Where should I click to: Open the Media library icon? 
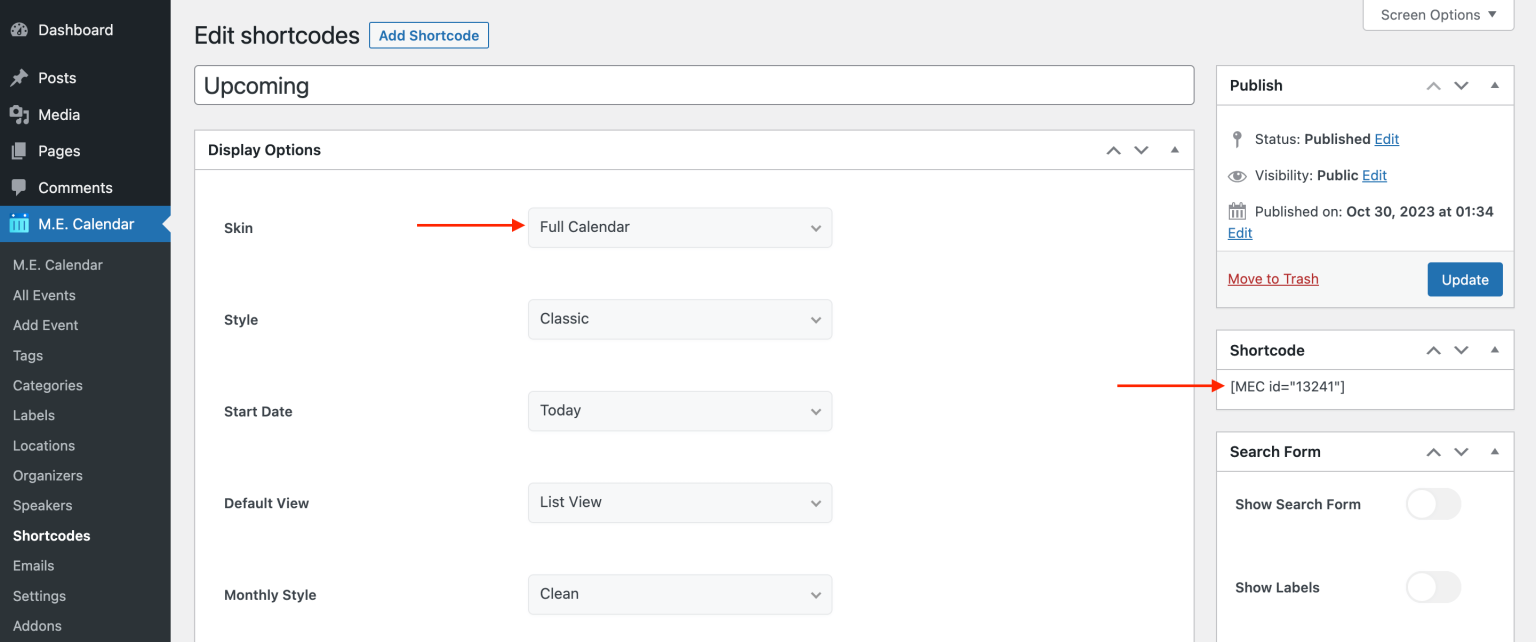[x=19, y=115]
